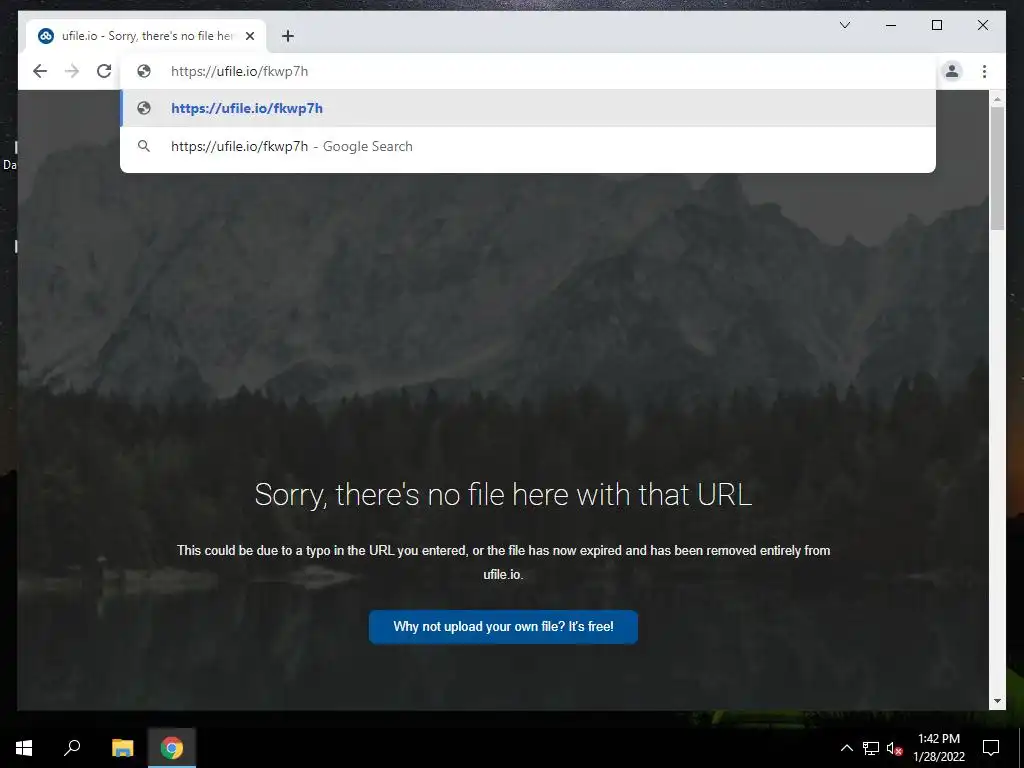Go back to the previous page

coord(40,71)
